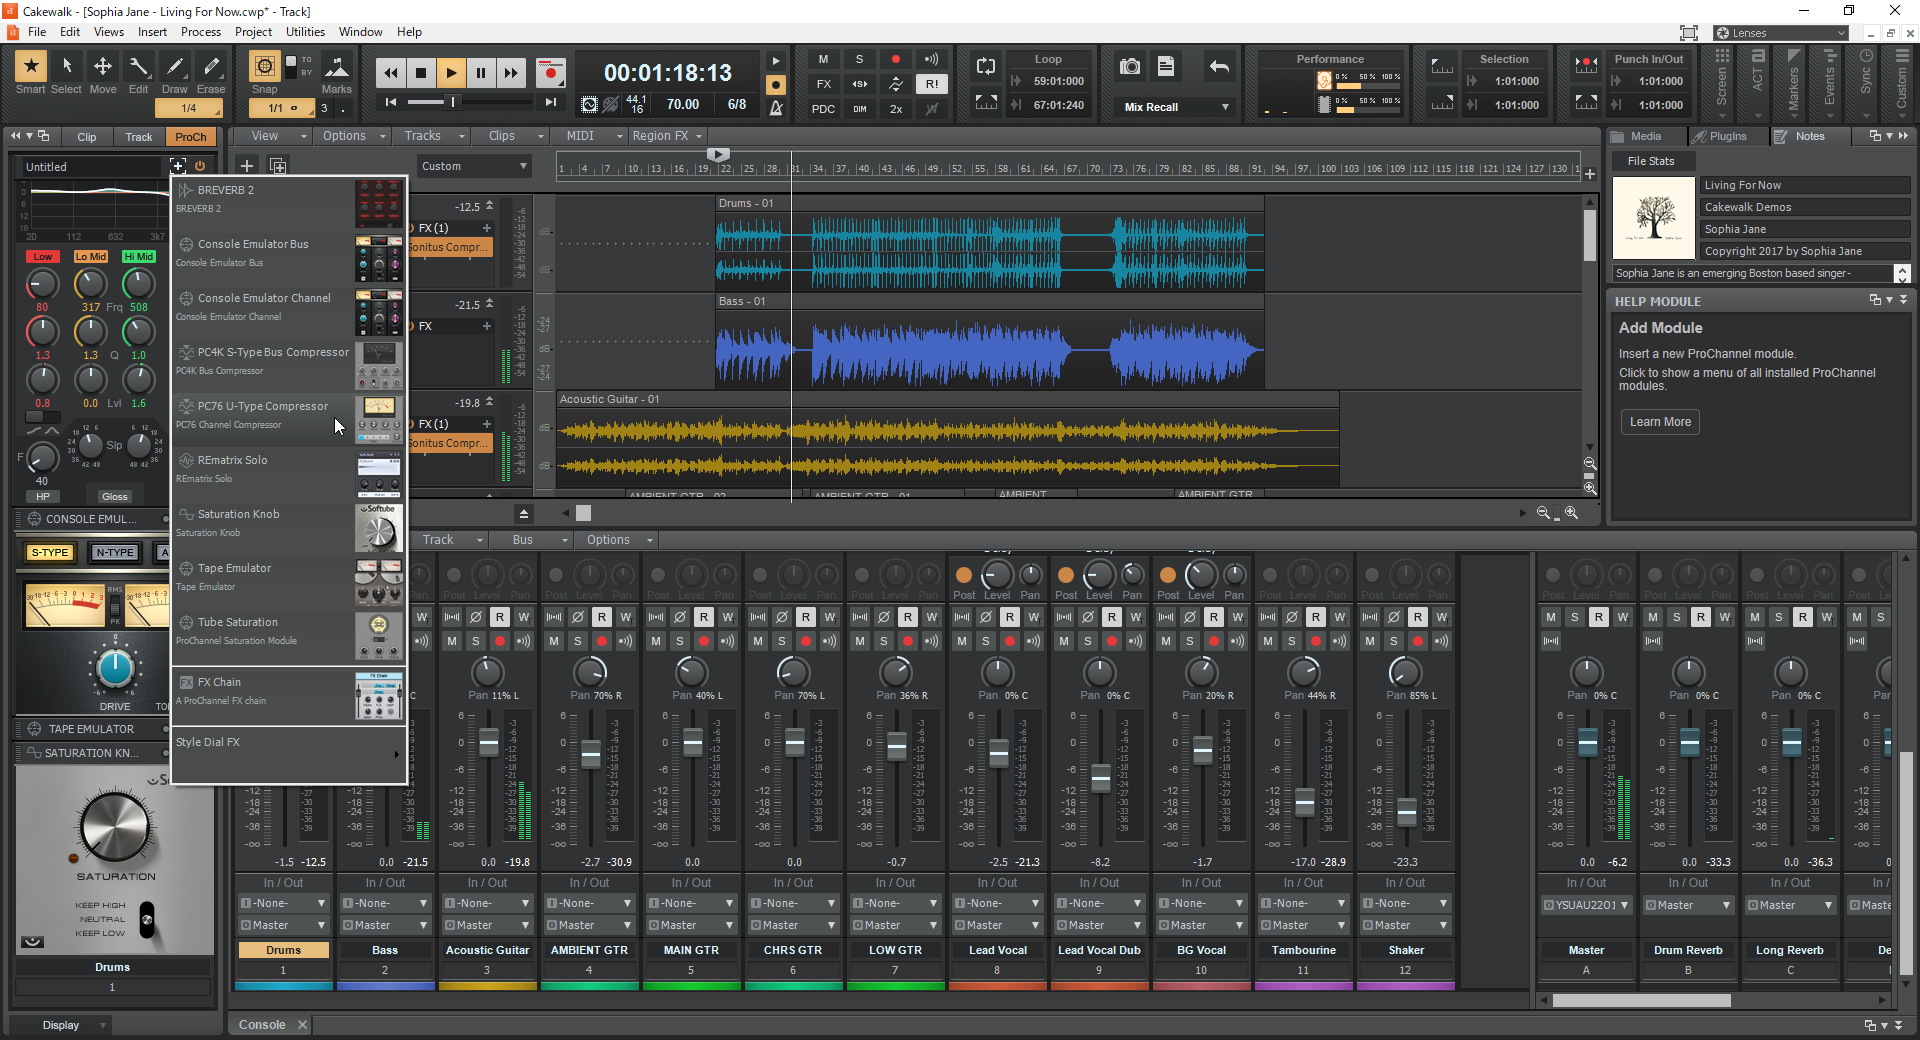Toggle loop on/off icon
Screen dimensions: 1920x1040
[x=986, y=66]
